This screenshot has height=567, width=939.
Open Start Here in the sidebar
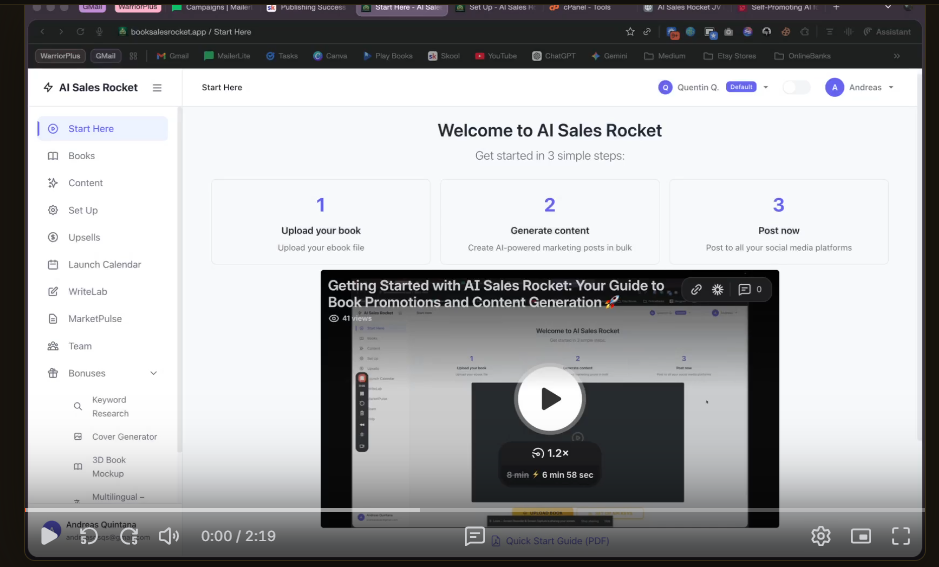102,129
